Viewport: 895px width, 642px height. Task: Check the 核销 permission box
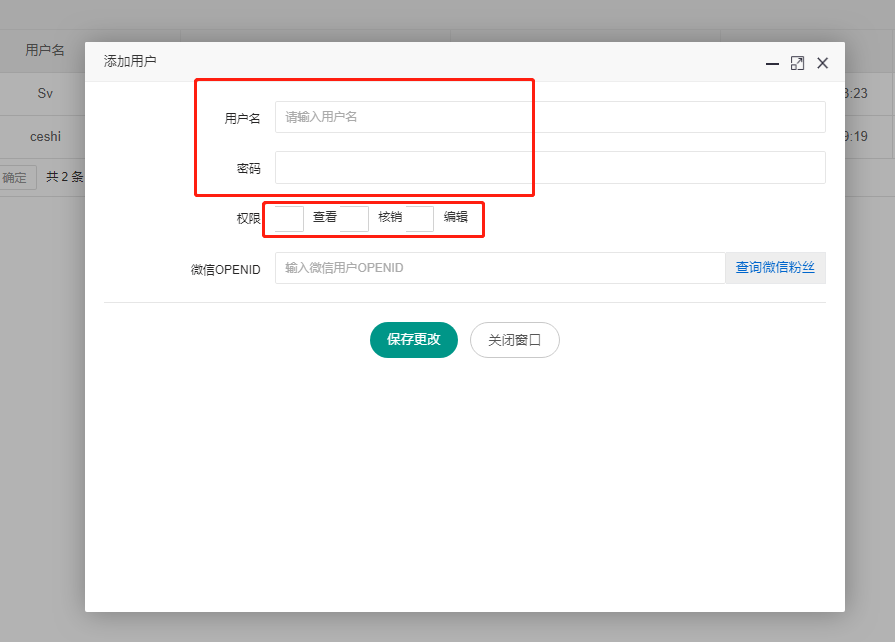pos(354,218)
